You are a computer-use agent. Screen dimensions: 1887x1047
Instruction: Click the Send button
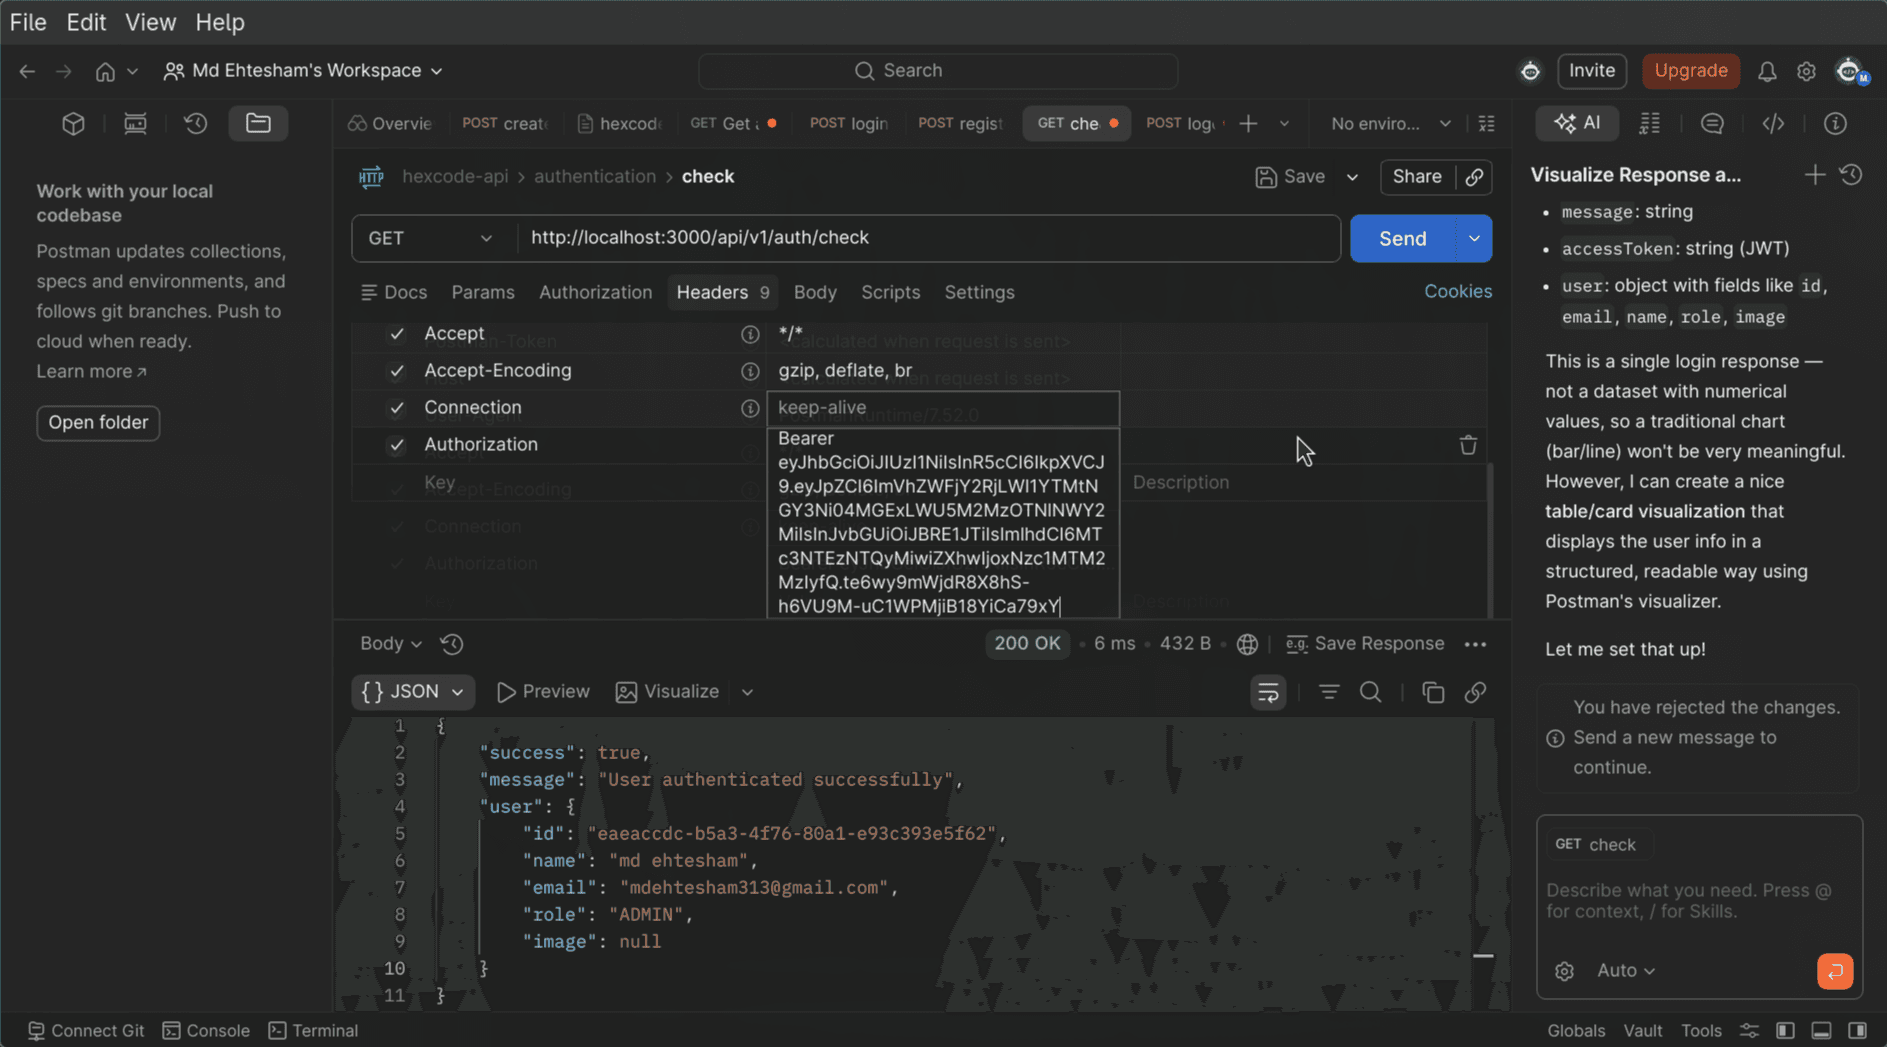[1402, 238]
